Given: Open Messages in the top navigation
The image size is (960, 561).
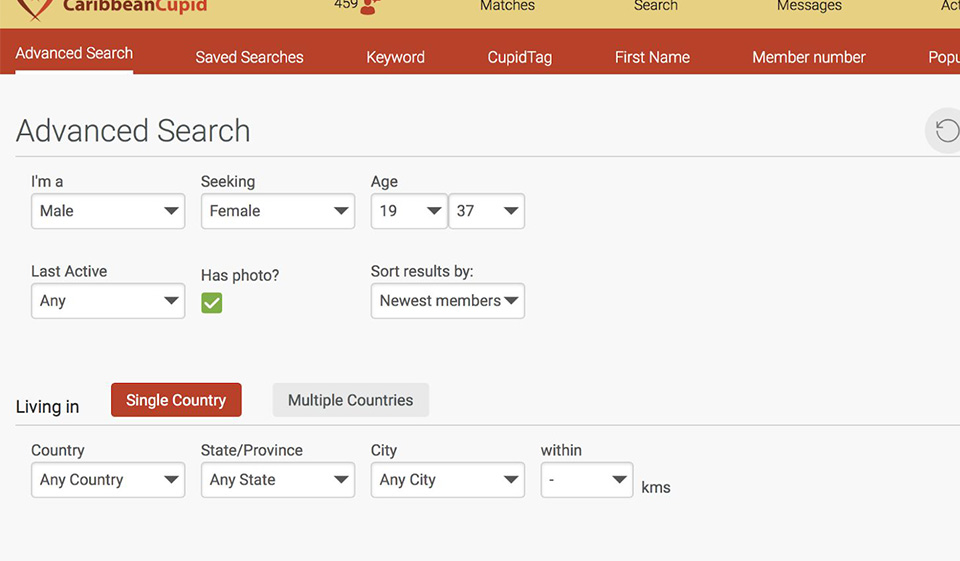Looking at the screenshot, I should (x=809, y=7).
